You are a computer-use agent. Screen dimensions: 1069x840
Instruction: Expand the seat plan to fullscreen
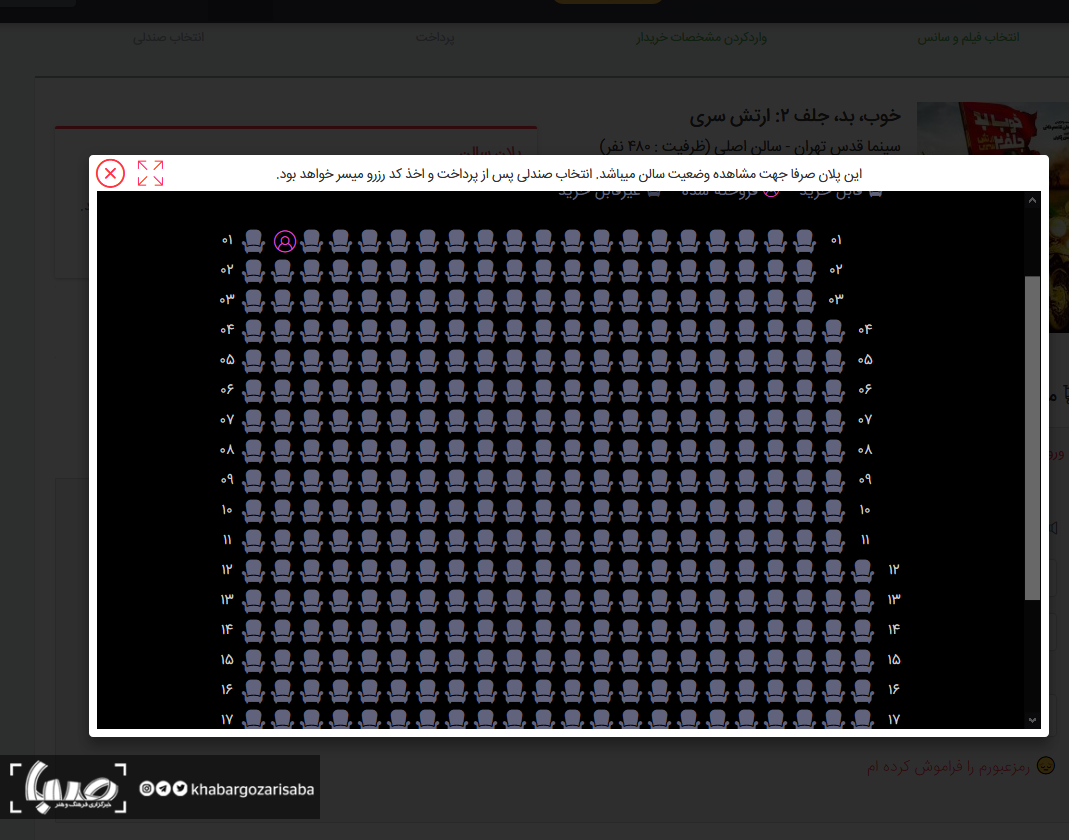tap(150, 173)
